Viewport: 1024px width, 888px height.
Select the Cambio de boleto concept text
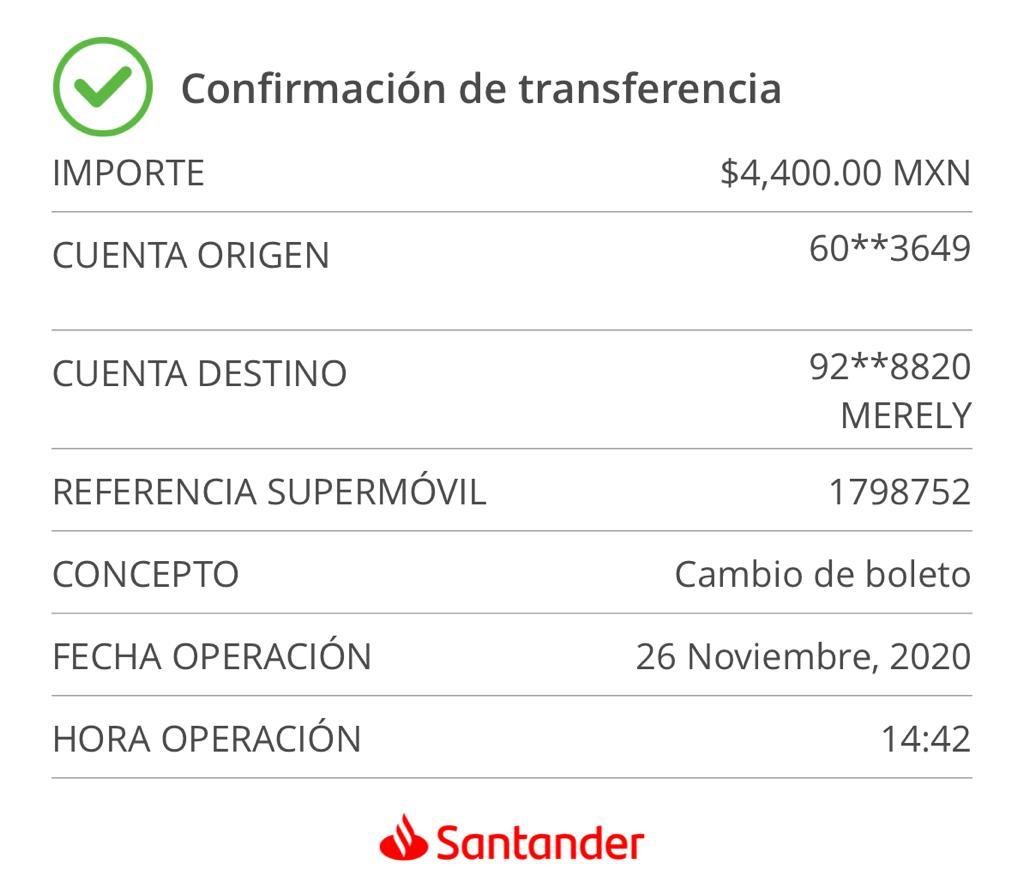823,575
